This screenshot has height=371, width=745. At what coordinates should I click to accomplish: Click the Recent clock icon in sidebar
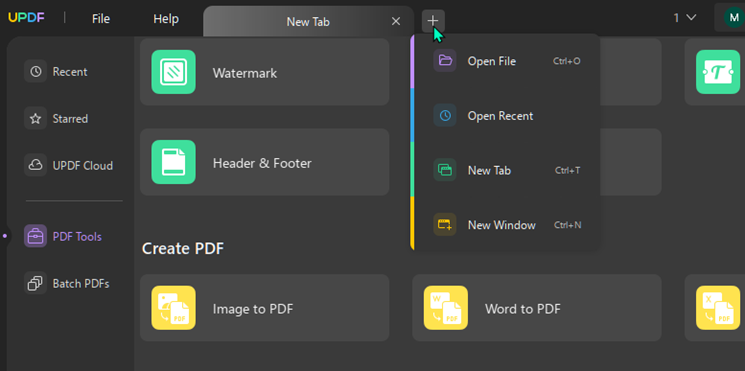tap(36, 72)
